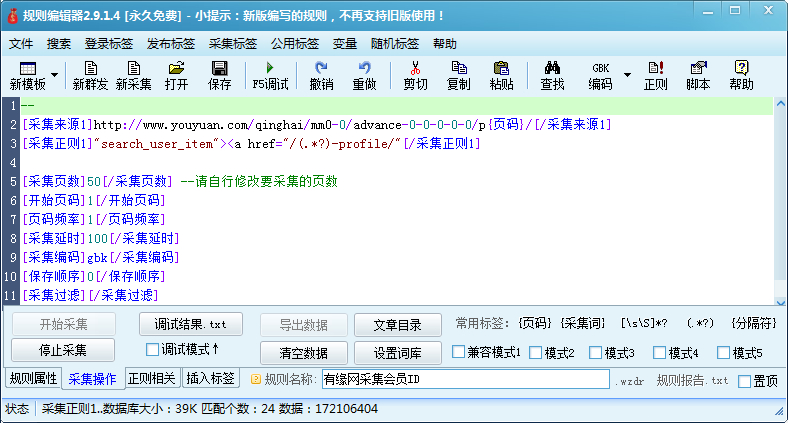Cut selection using 剪切 scissors icon
Image resolution: width=788 pixels, height=423 pixels.
tap(415, 75)
